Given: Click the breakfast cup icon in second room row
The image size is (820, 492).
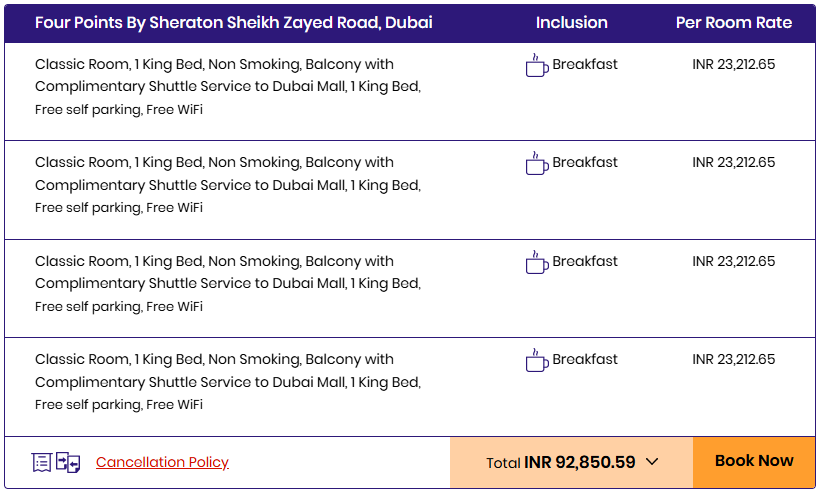Looking at the screenshot, I should click(x=537, y=164).
